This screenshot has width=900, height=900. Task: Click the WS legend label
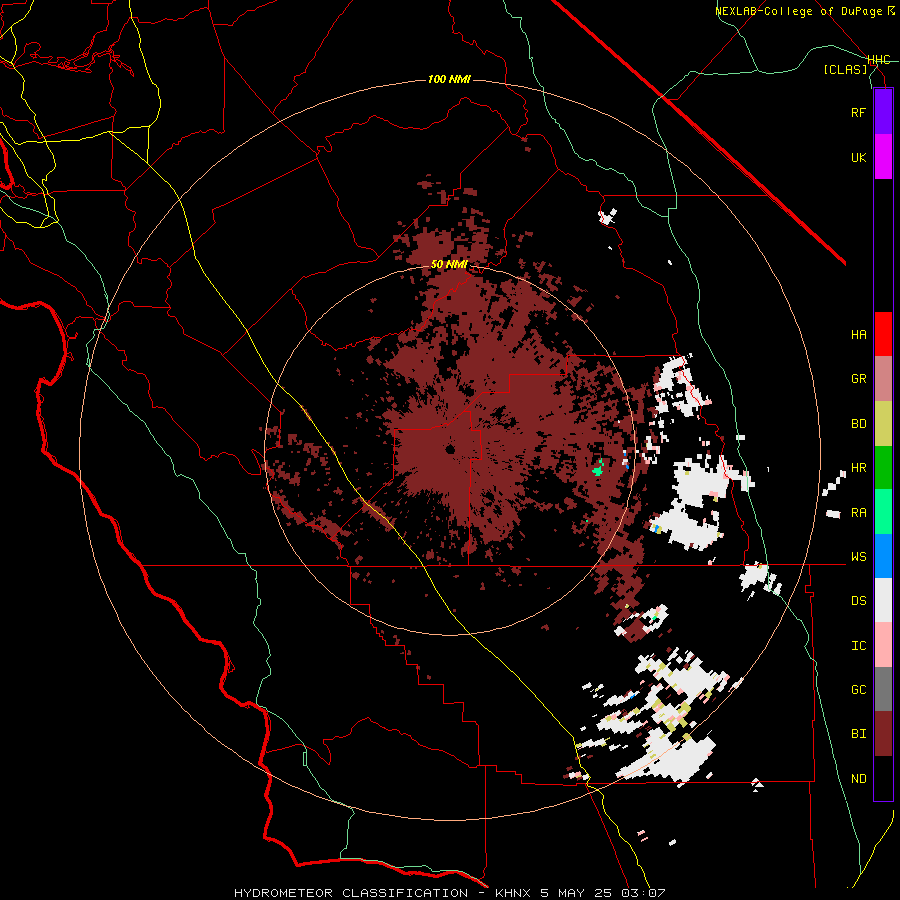click(x=858, y=557)
